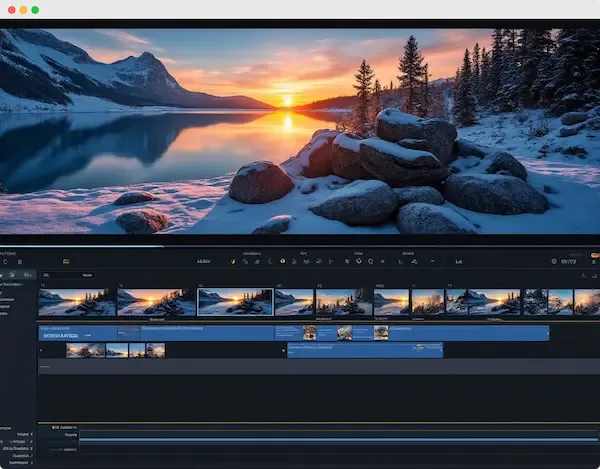Select the long blue clip on the lower track
The image size is (600, 469).
click(x=365, y=350)
